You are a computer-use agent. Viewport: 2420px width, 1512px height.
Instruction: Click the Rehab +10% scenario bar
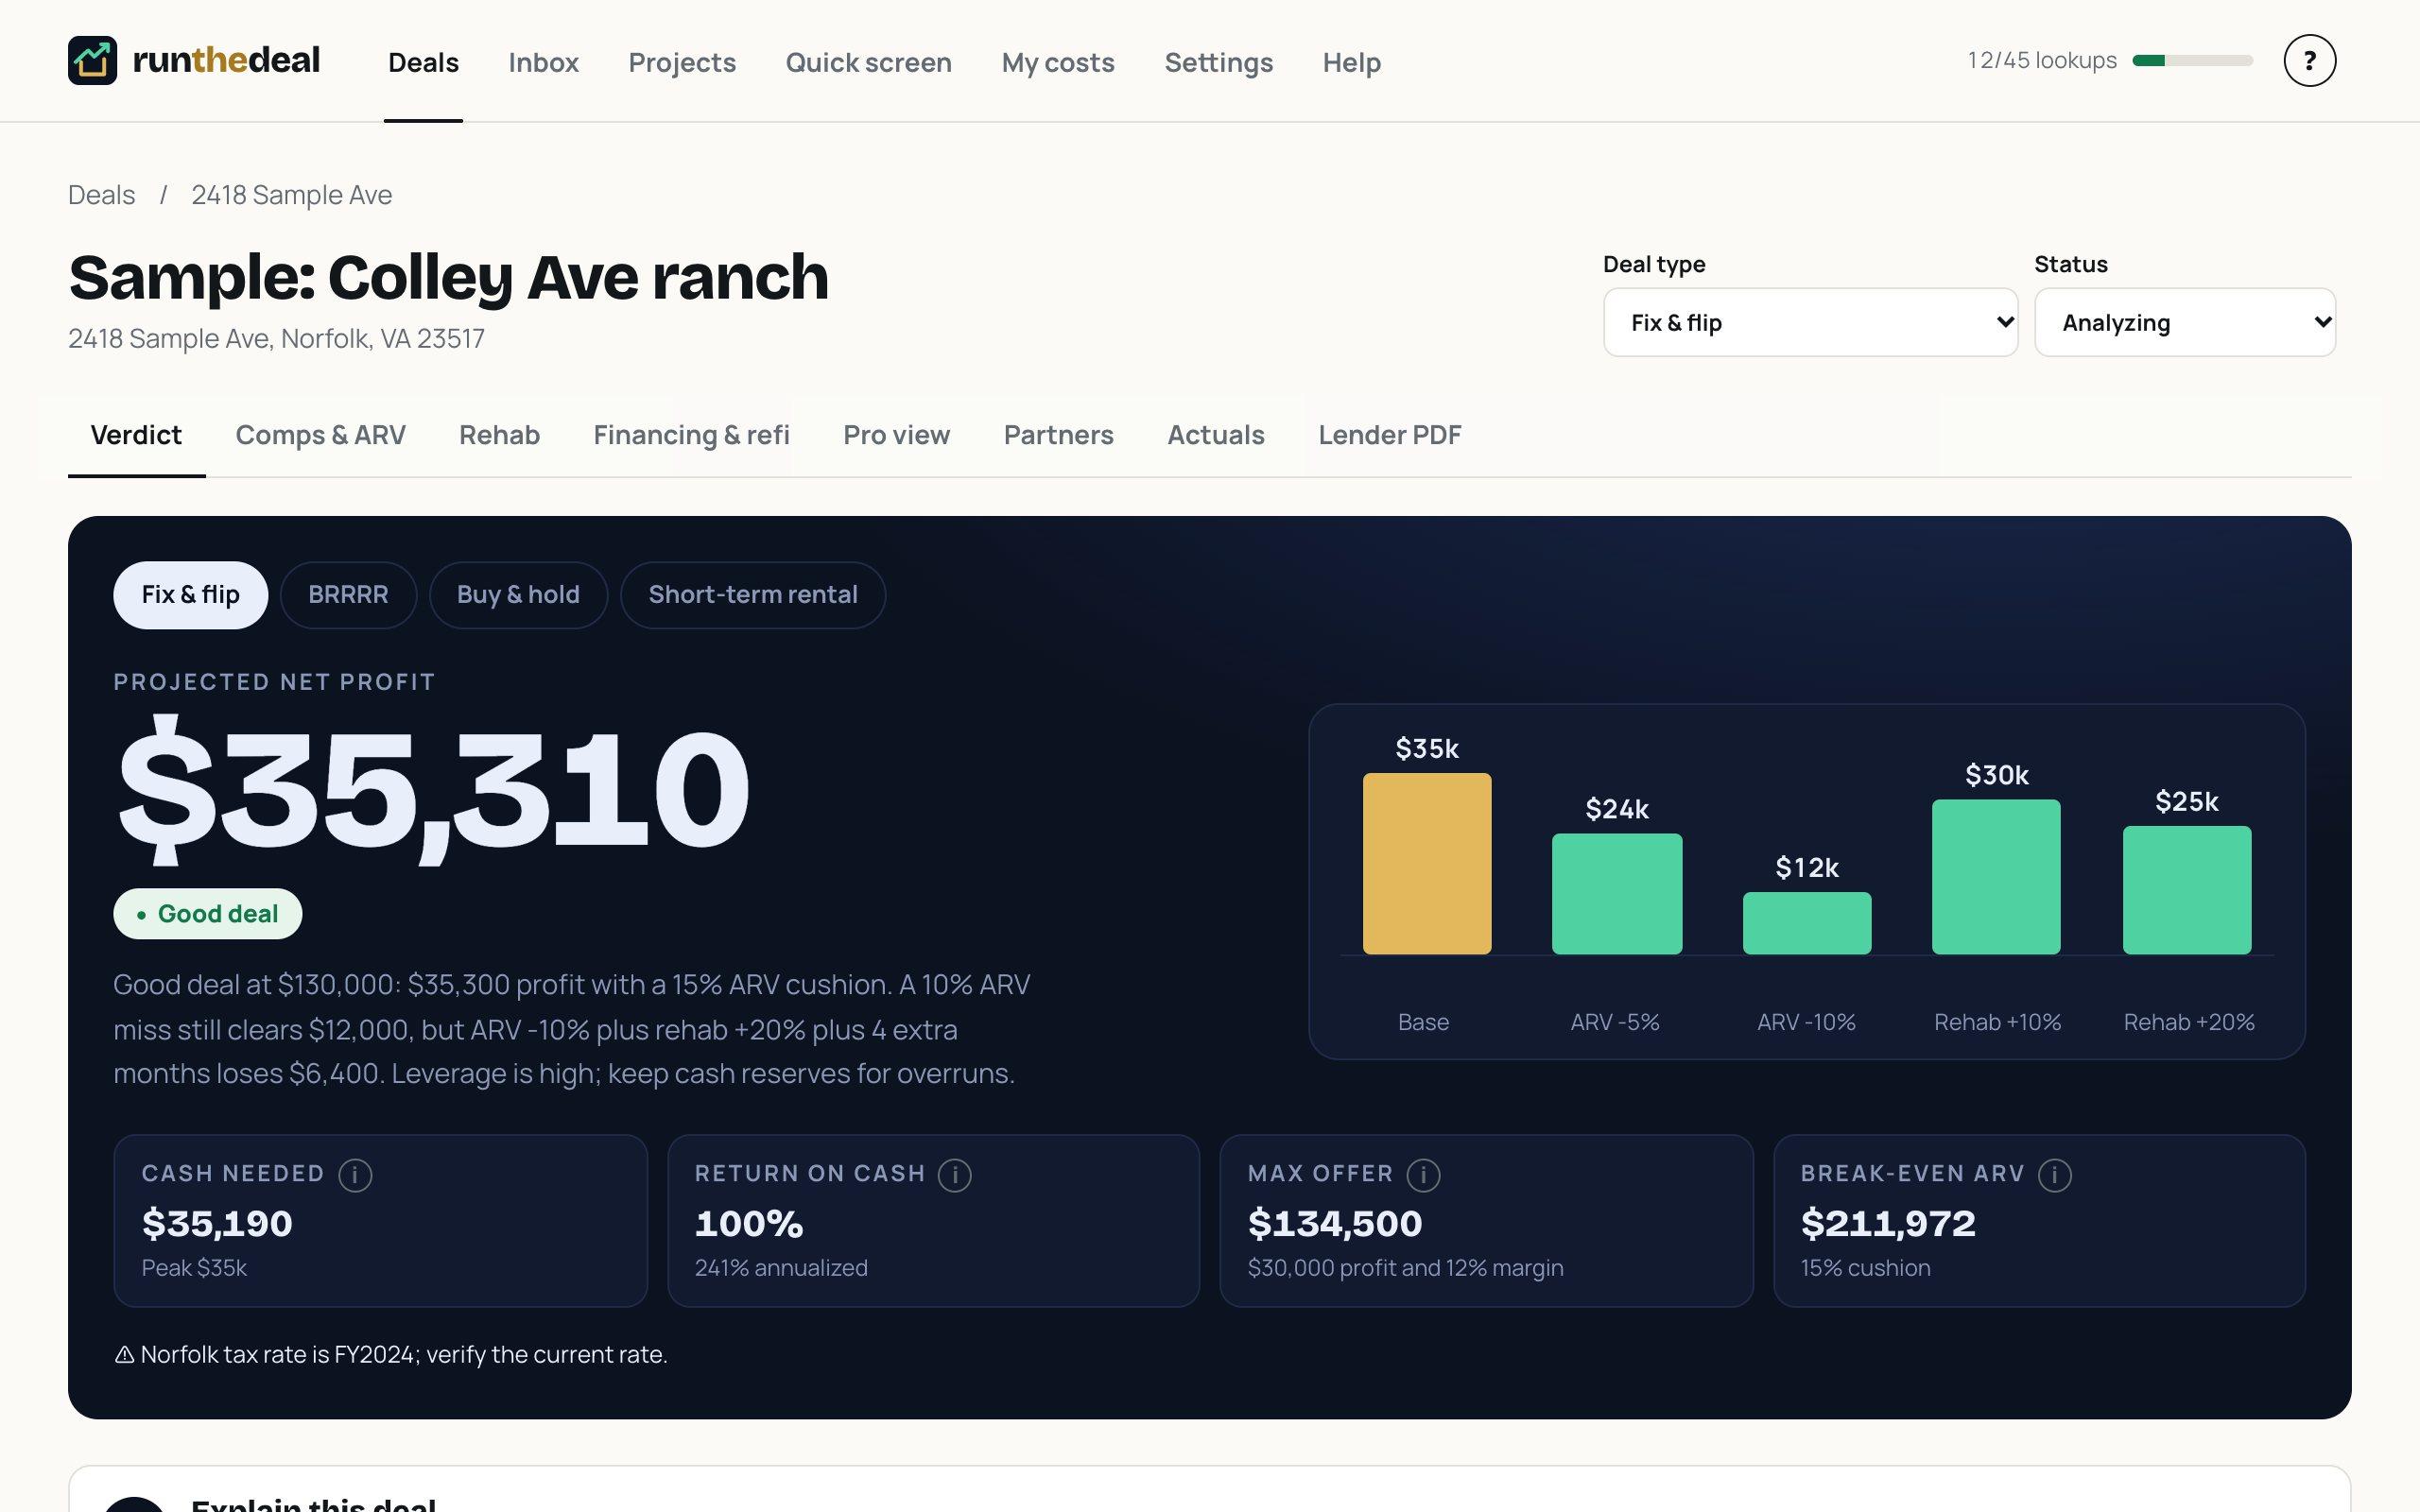coord(1996,877)
